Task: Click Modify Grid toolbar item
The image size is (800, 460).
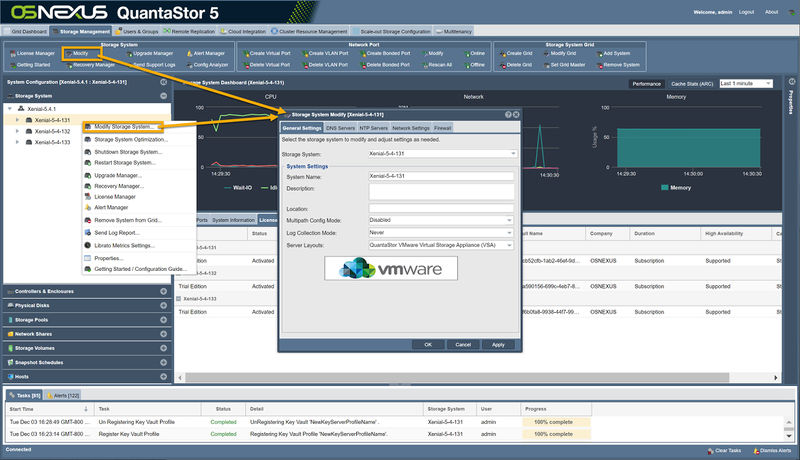Action: [x=560, y=54]
